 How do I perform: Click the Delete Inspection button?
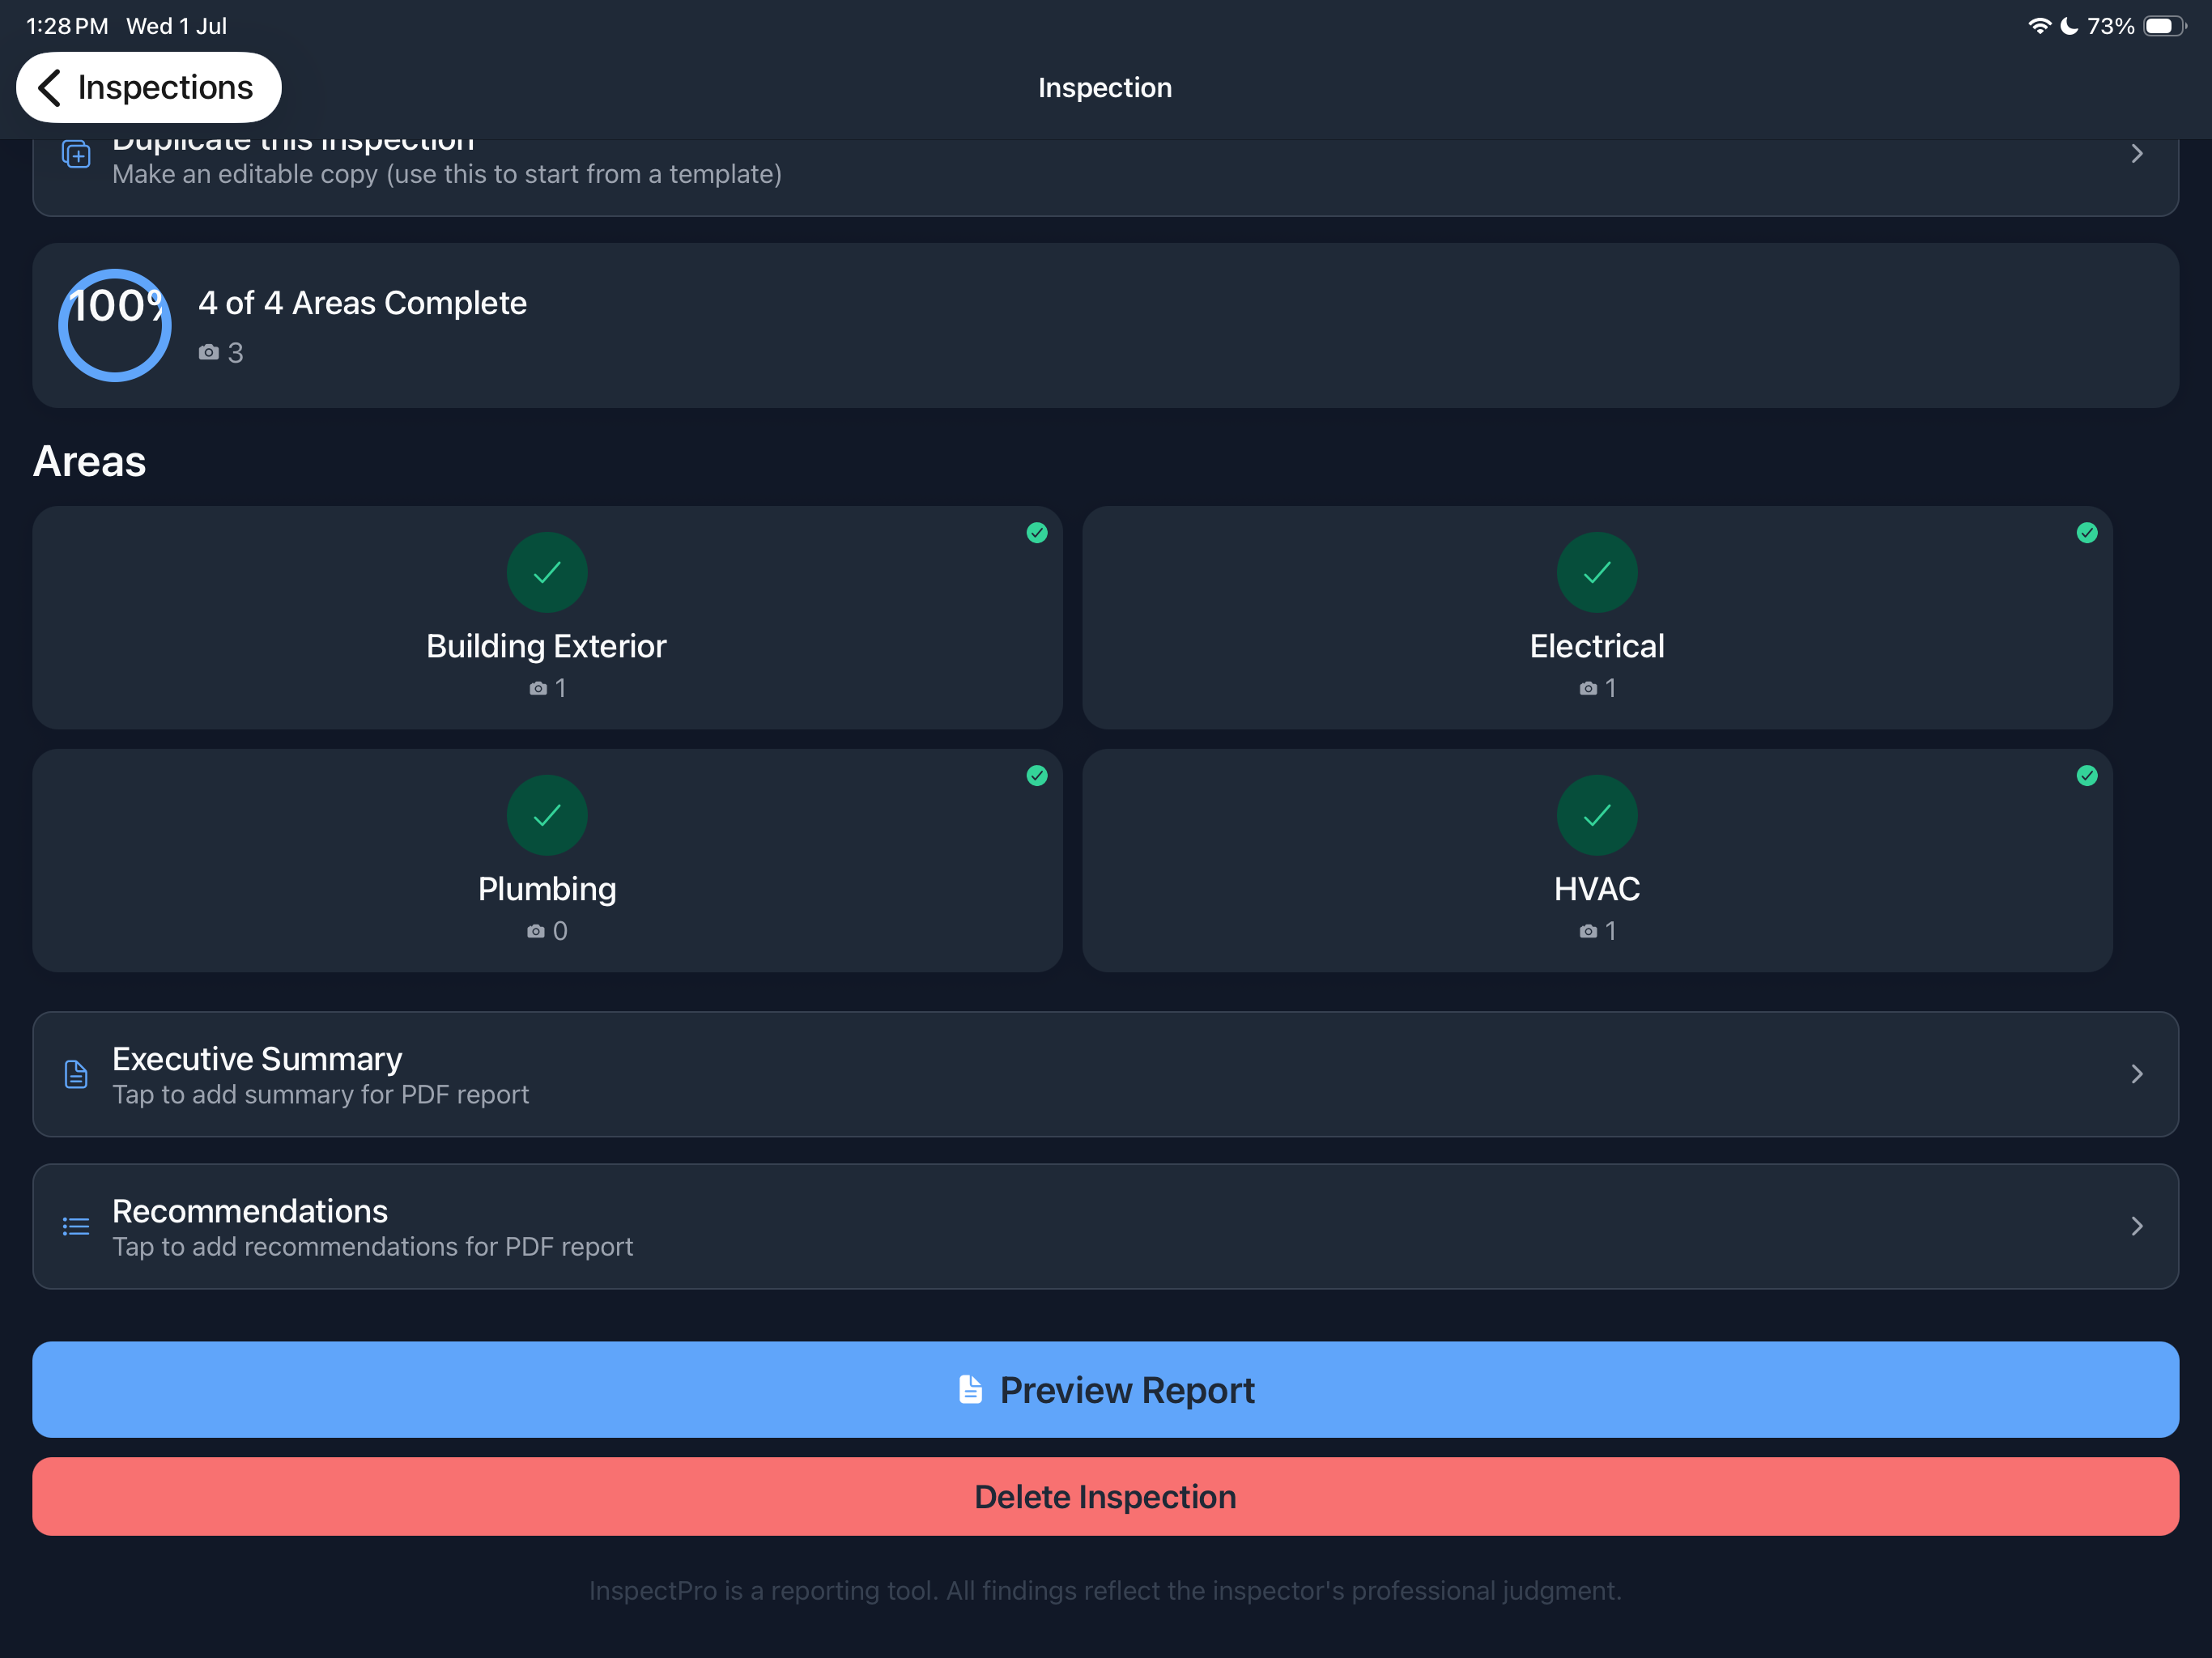click(1105, 1496)
